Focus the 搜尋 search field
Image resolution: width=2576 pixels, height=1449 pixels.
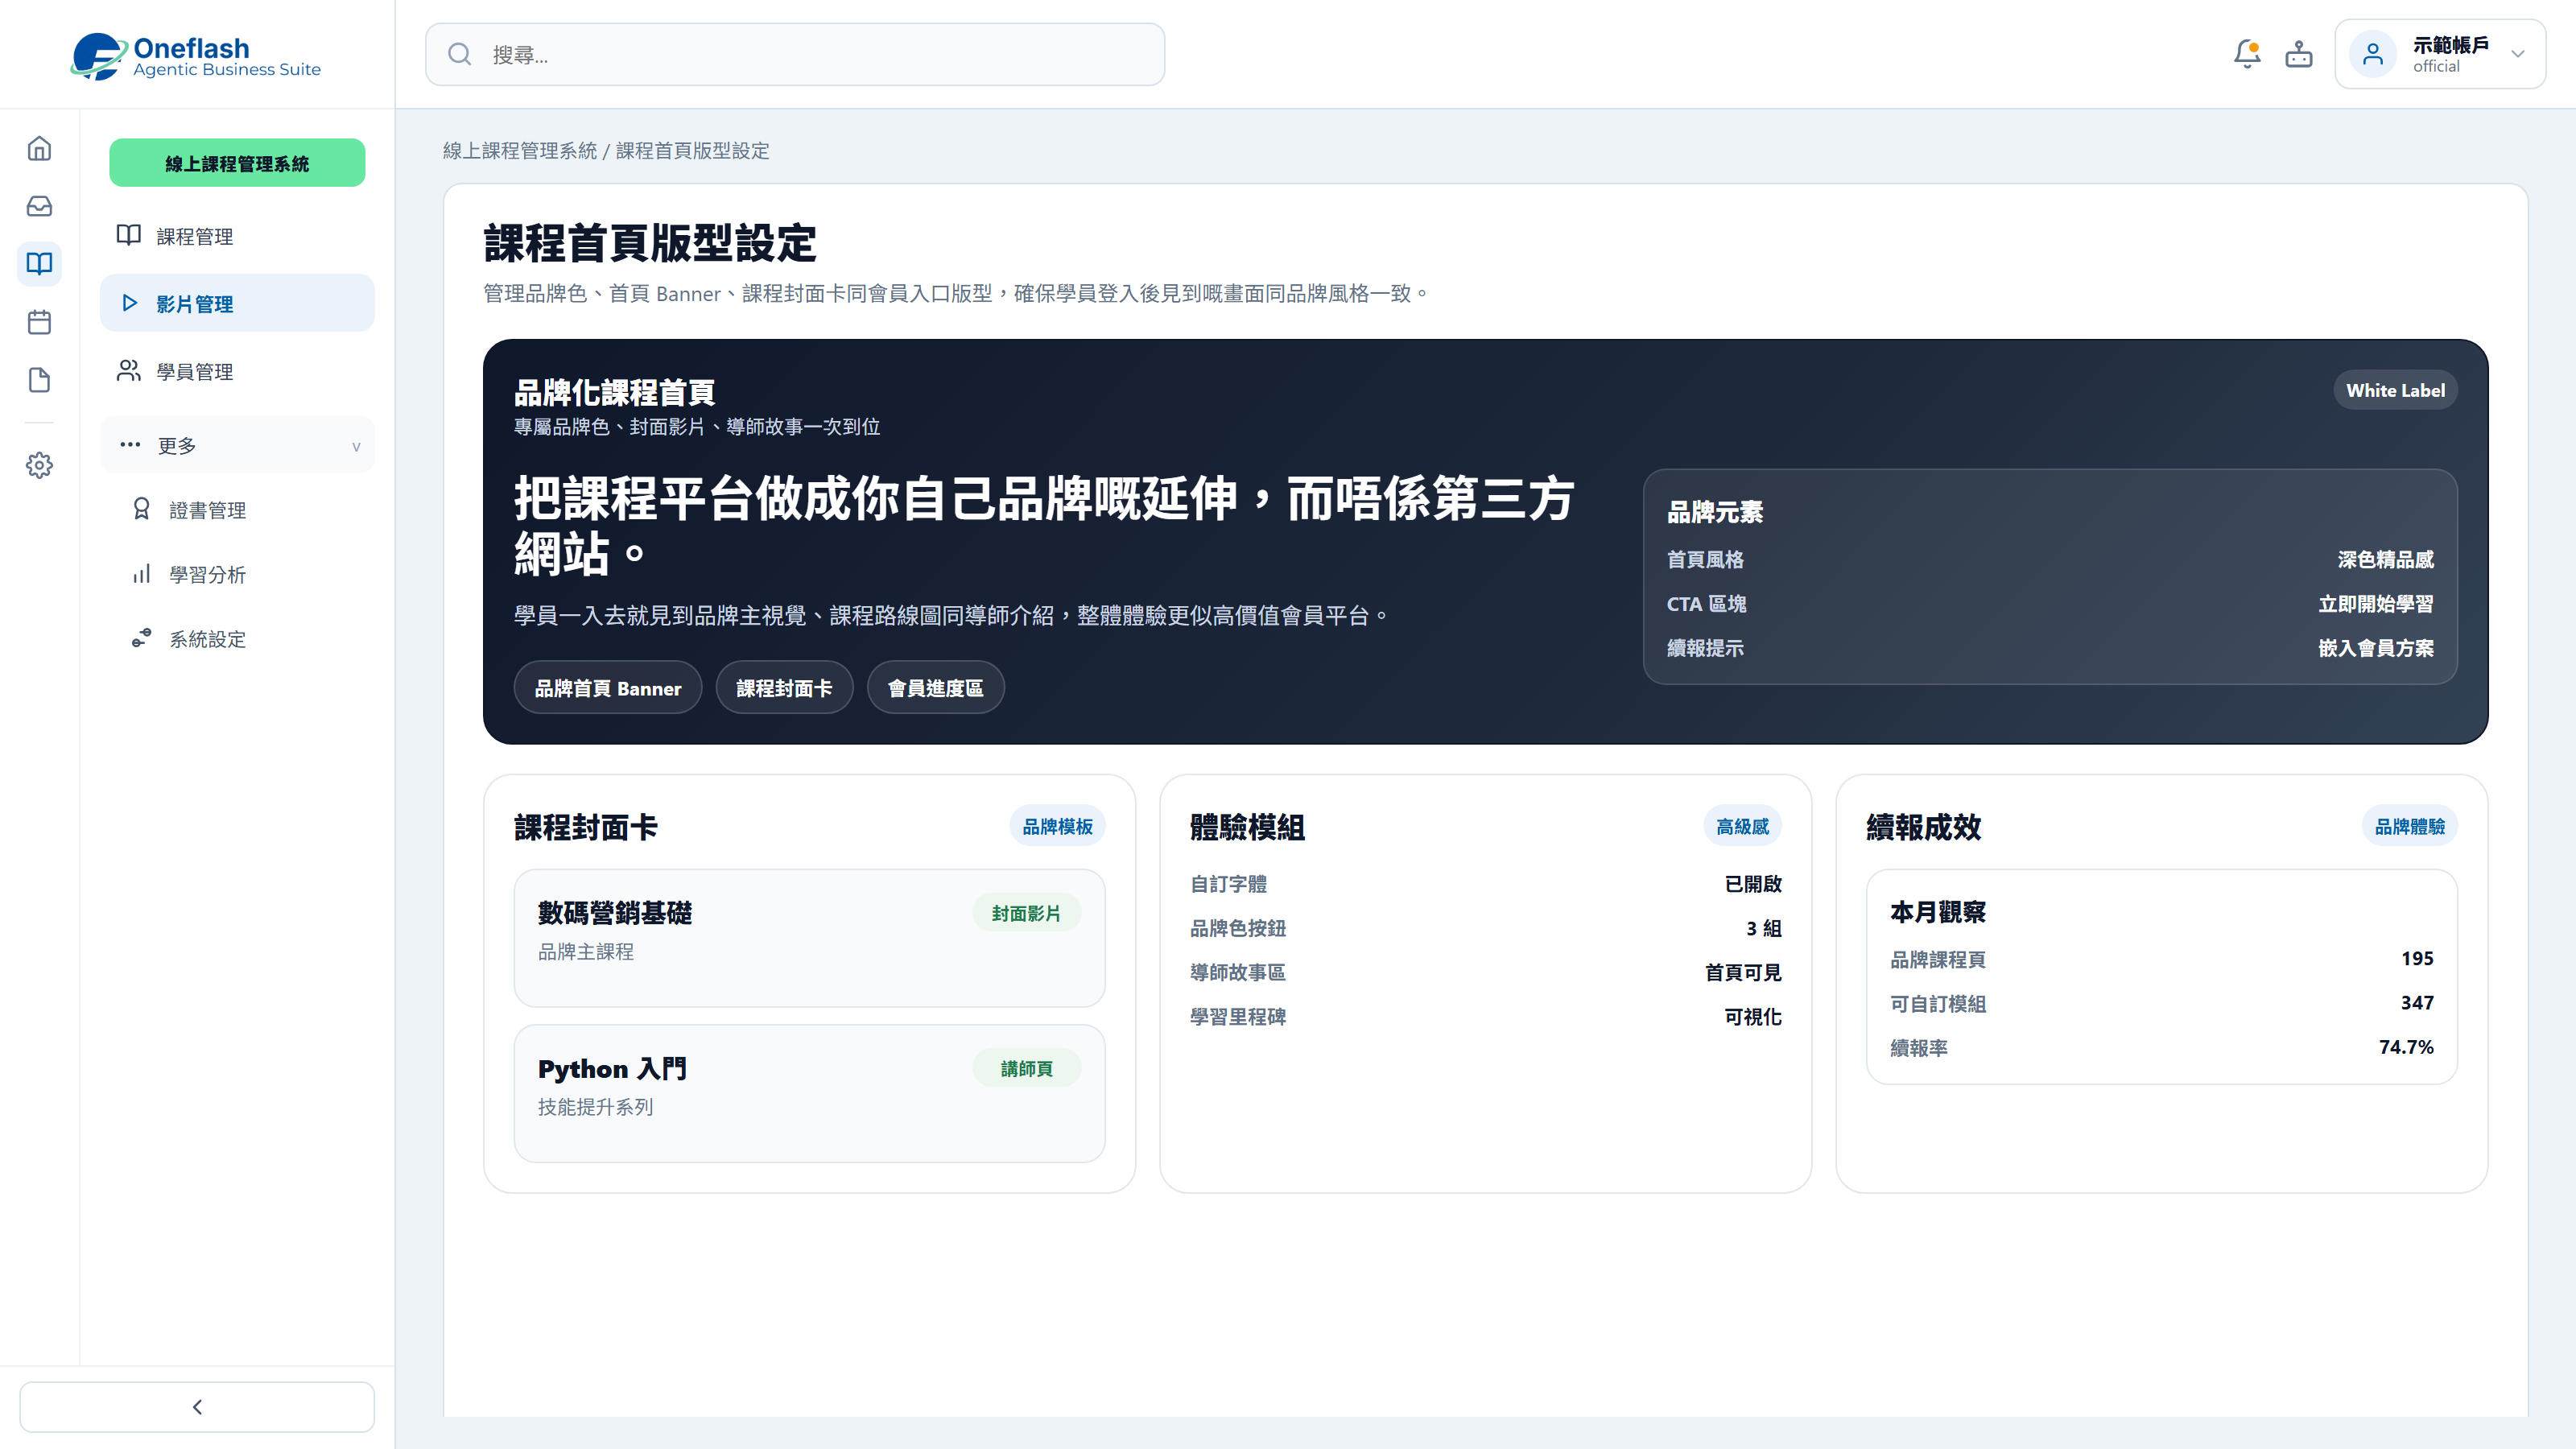[795, 54]
